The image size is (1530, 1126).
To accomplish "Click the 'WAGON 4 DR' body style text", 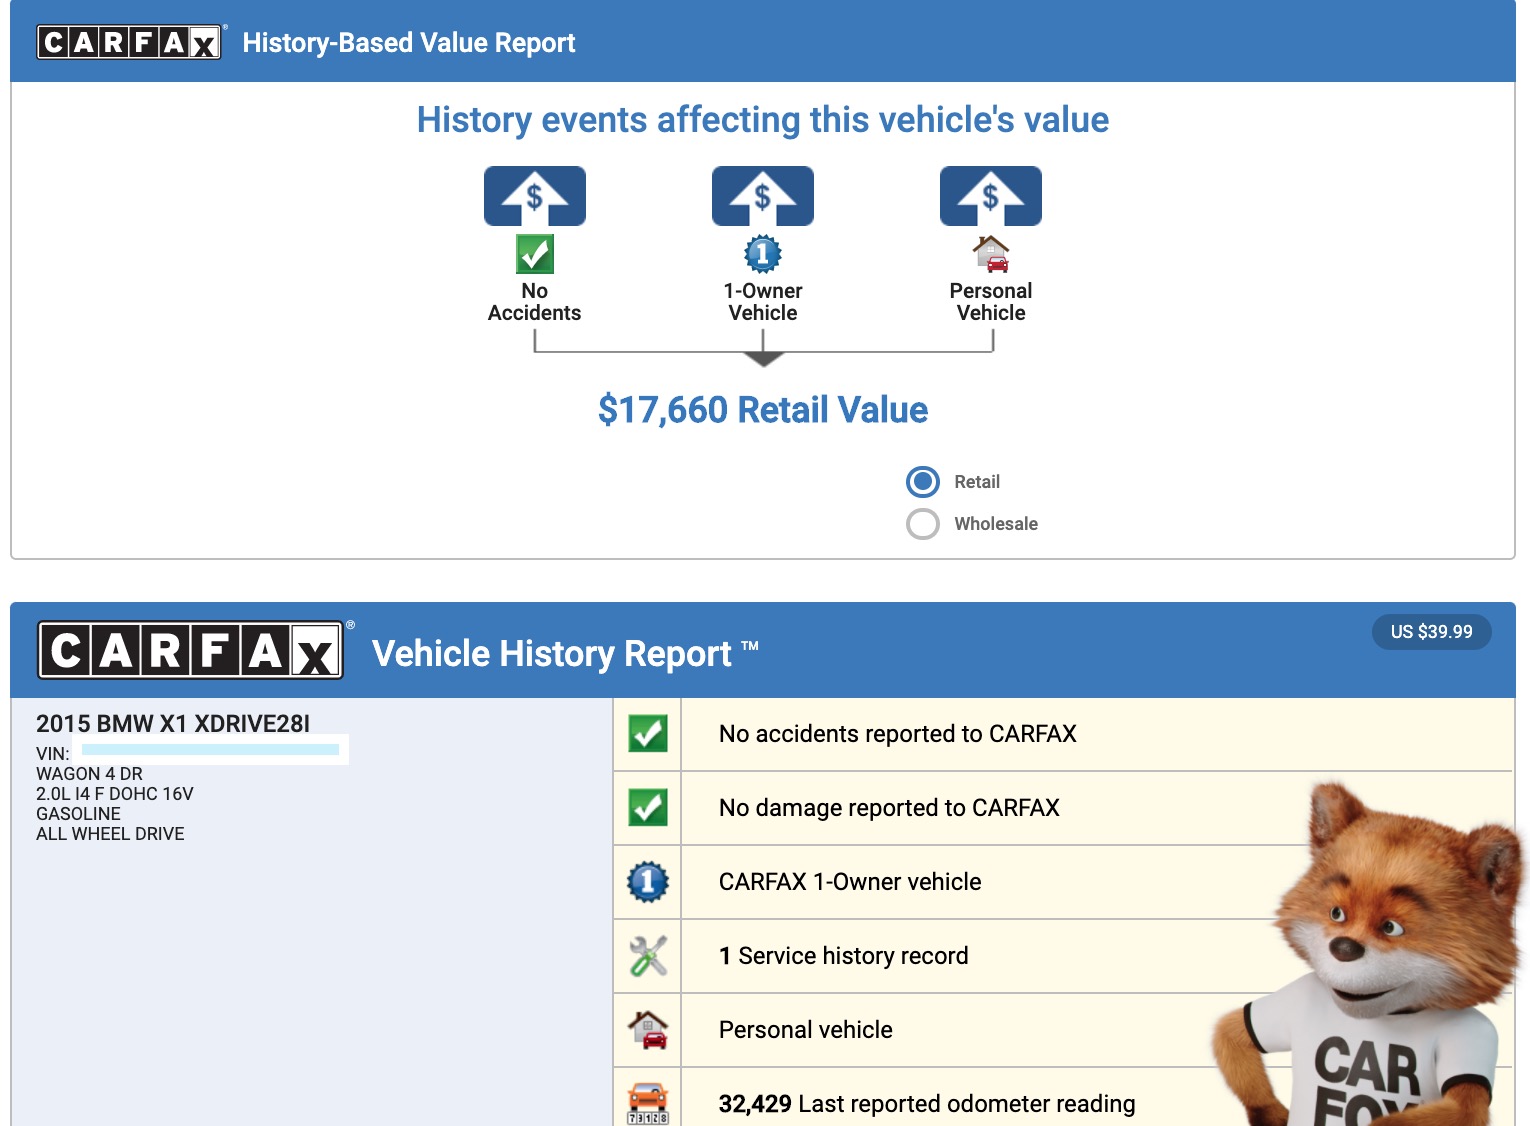I will tap(89, 774).
